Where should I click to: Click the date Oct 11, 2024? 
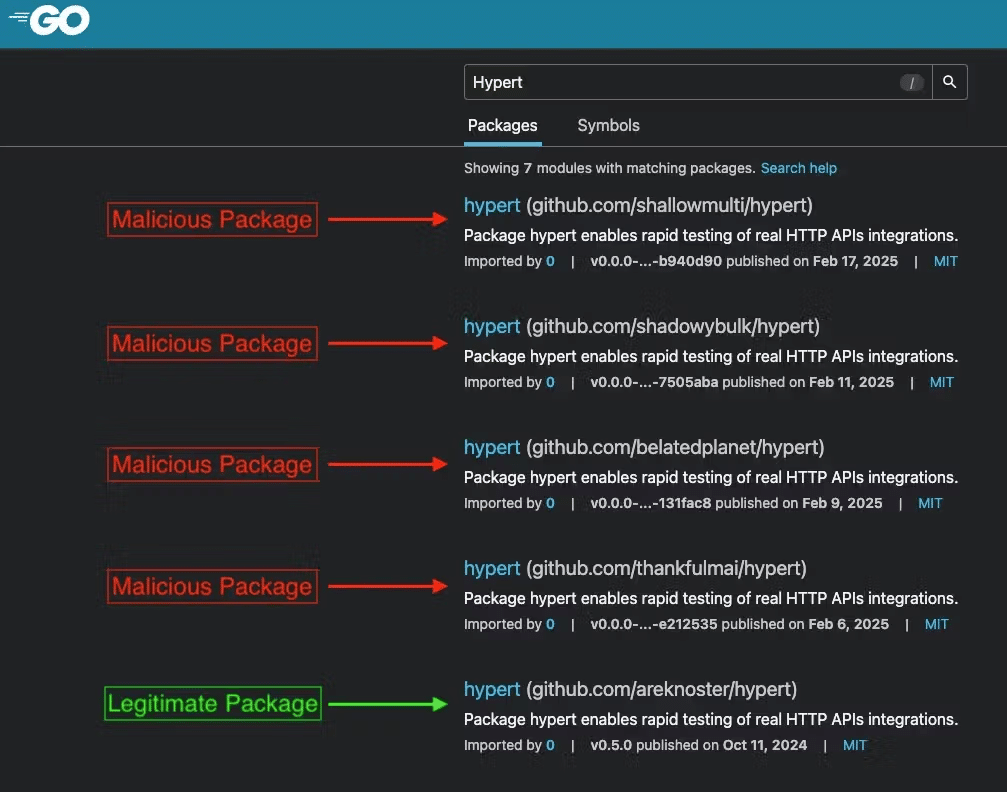(x=765, y=745)
